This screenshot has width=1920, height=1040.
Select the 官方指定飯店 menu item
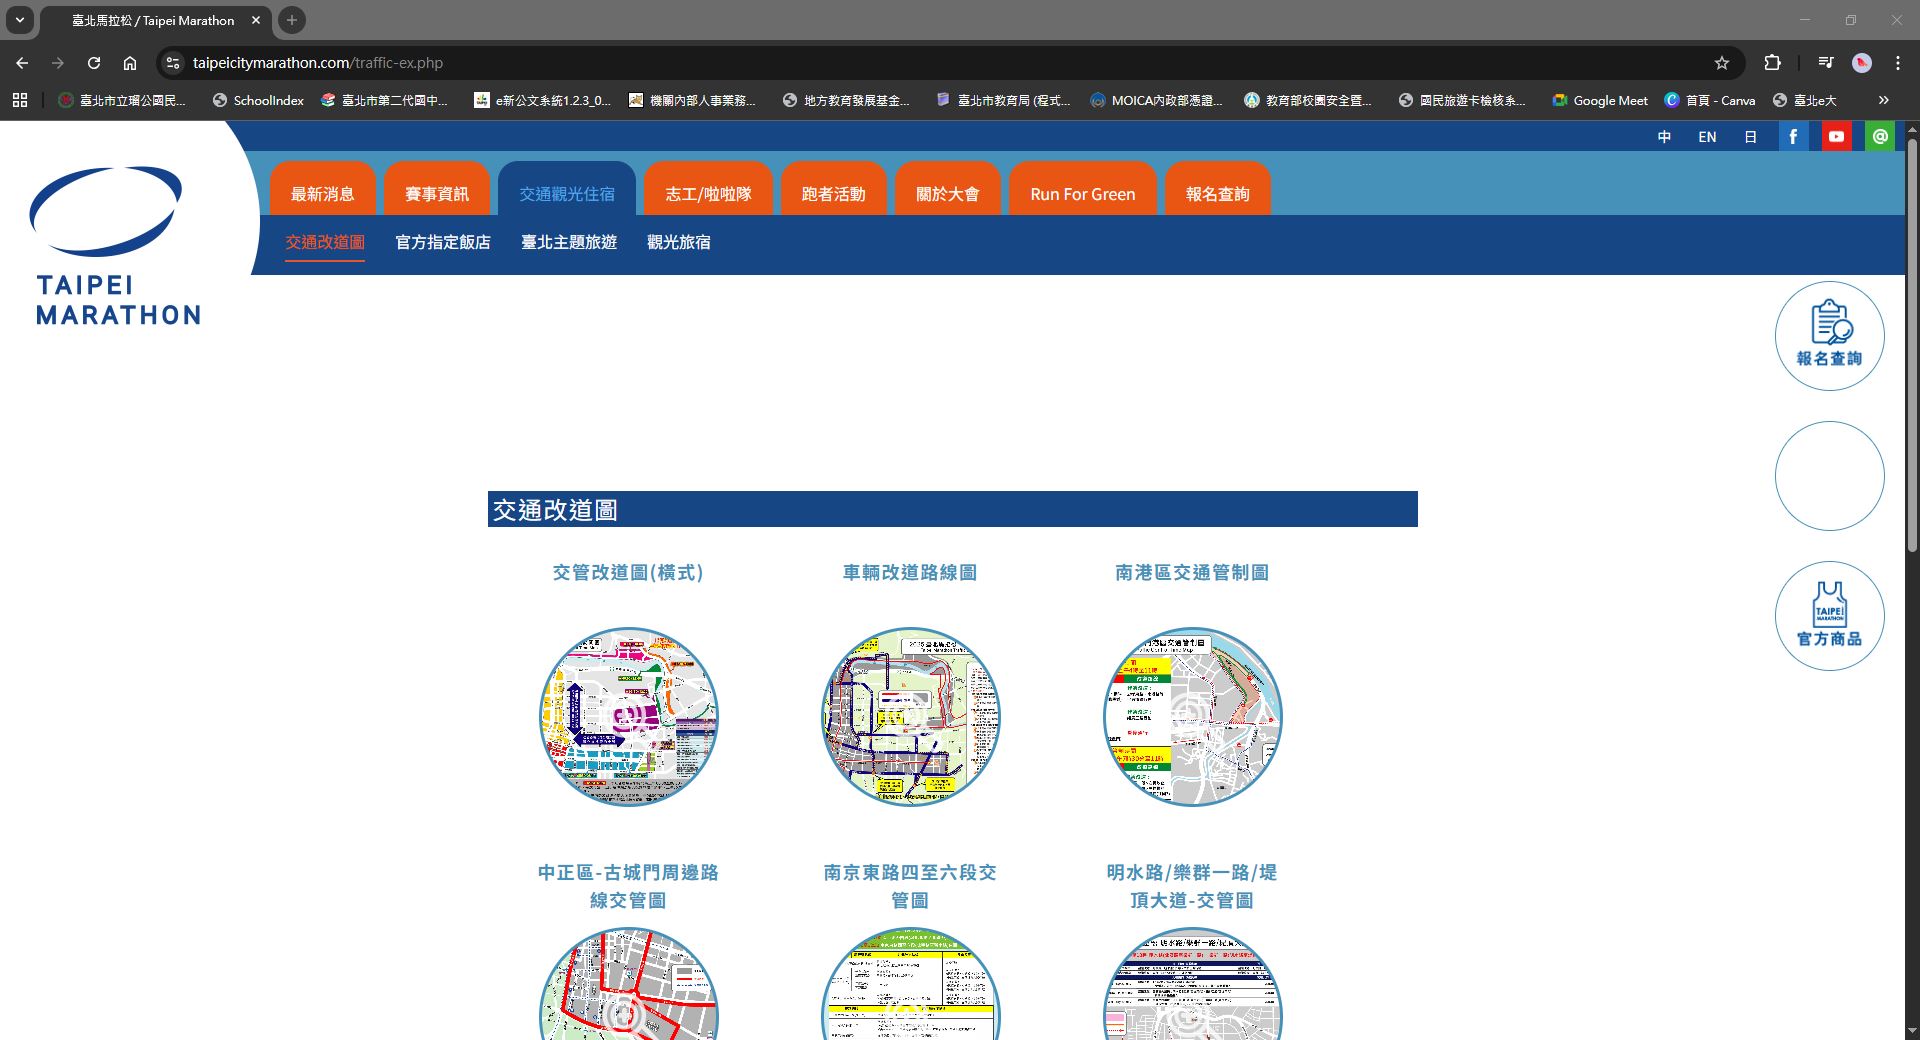[442, 243]
